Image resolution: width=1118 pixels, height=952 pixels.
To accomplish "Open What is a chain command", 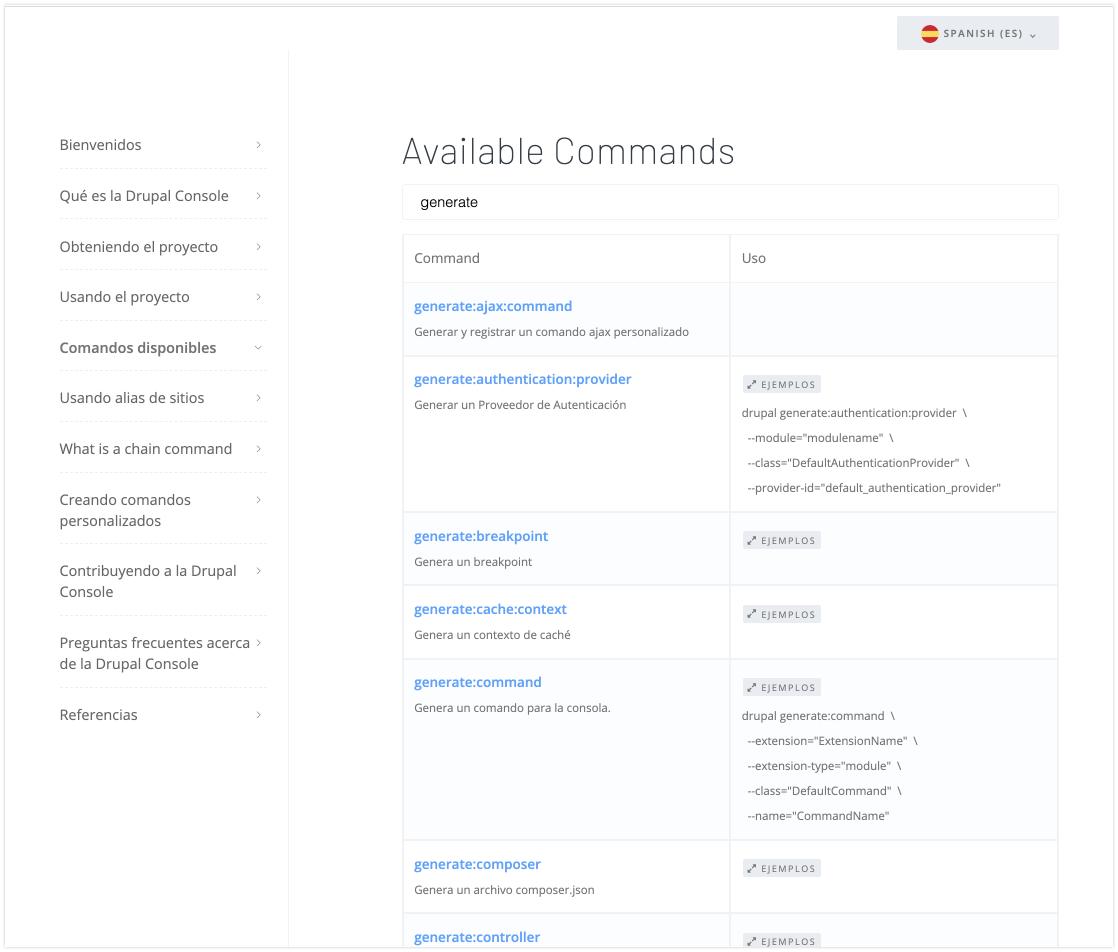I will 146,449.
